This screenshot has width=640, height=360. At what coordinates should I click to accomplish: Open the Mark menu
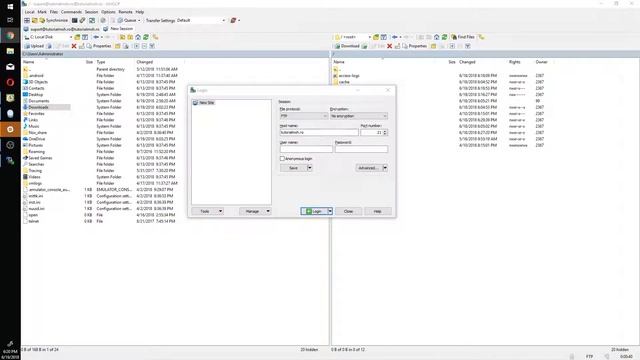[42, 12]
